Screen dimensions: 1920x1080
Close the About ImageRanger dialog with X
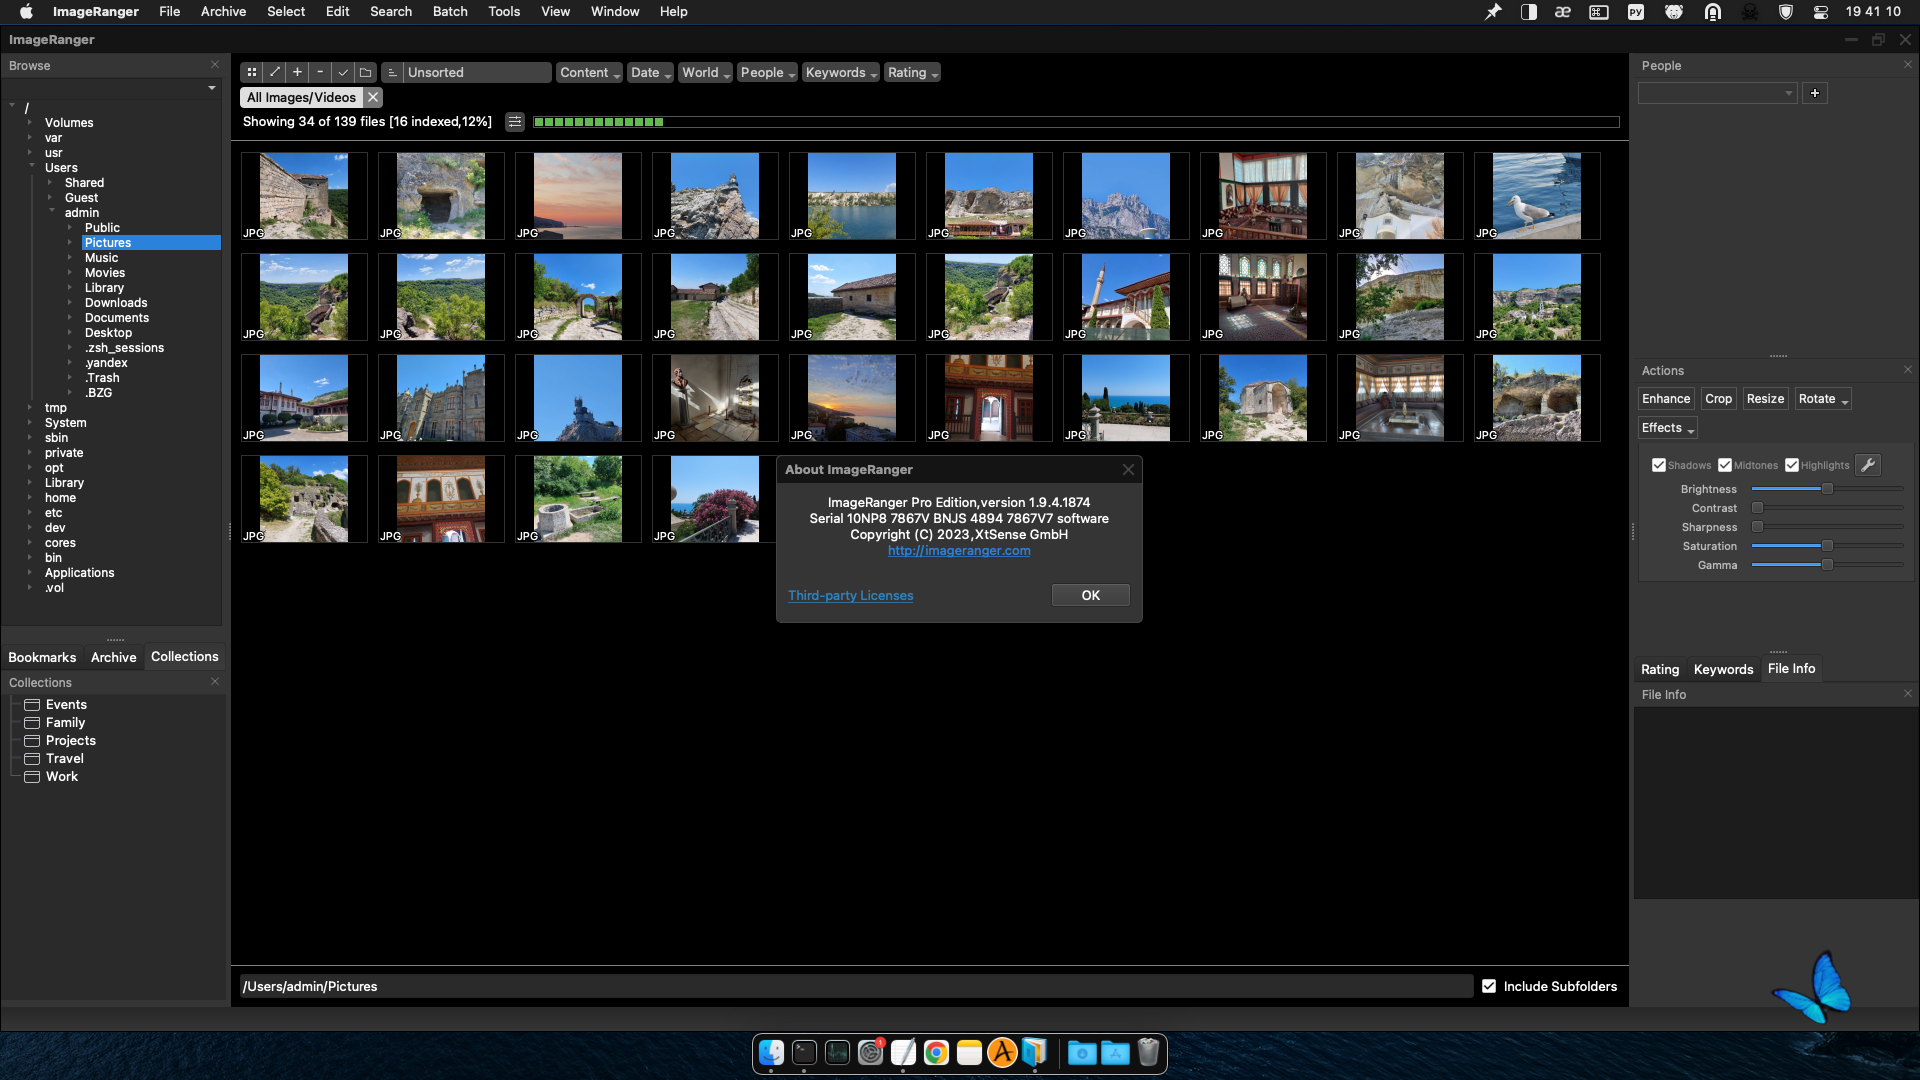[1128, 470]
